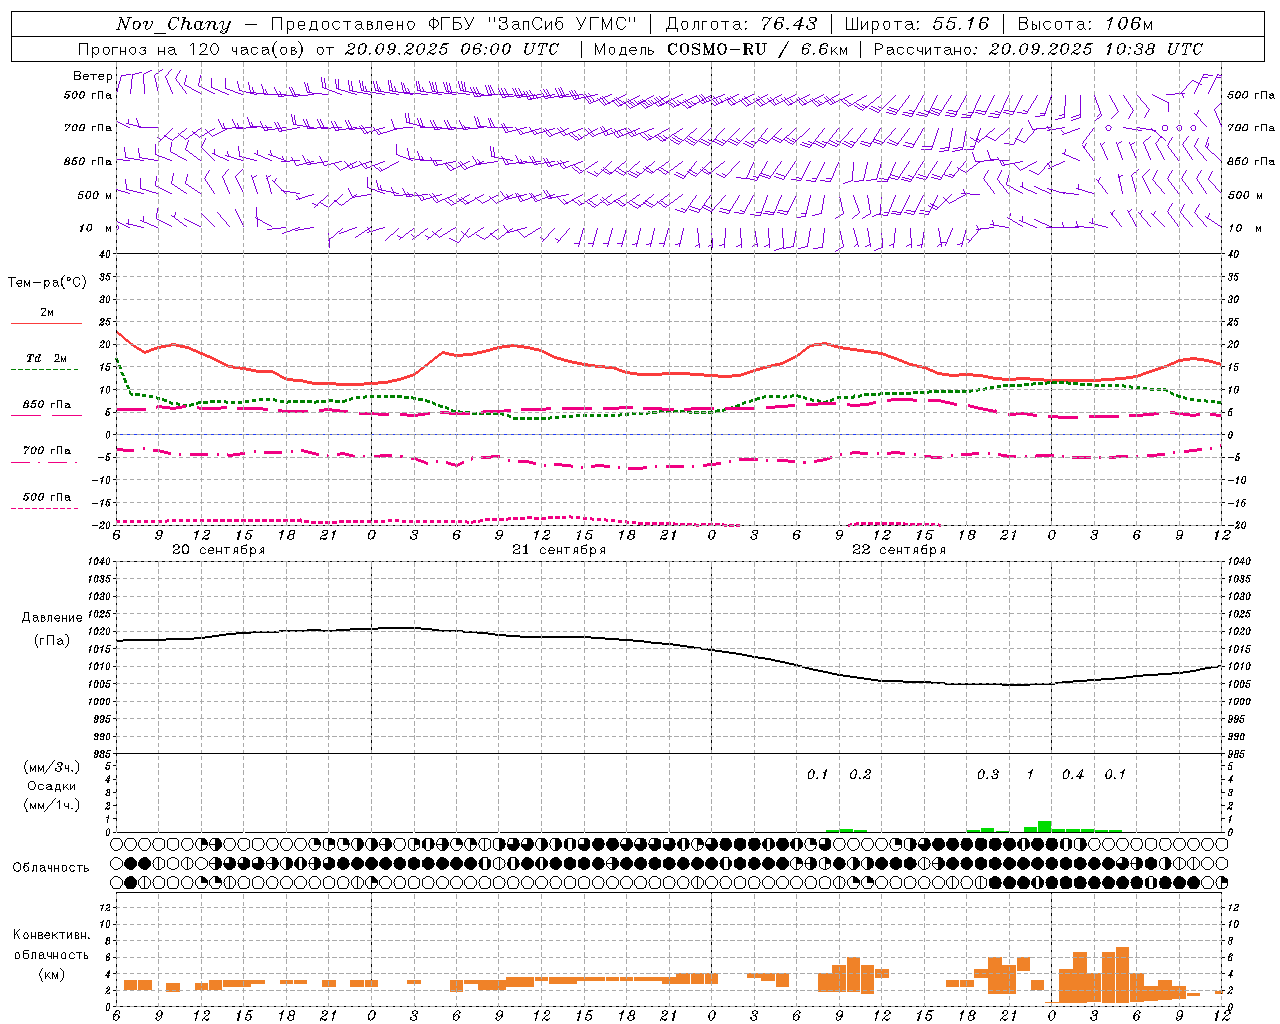Click the (мм/1ч.) precipitation unit label

point(52,805)
